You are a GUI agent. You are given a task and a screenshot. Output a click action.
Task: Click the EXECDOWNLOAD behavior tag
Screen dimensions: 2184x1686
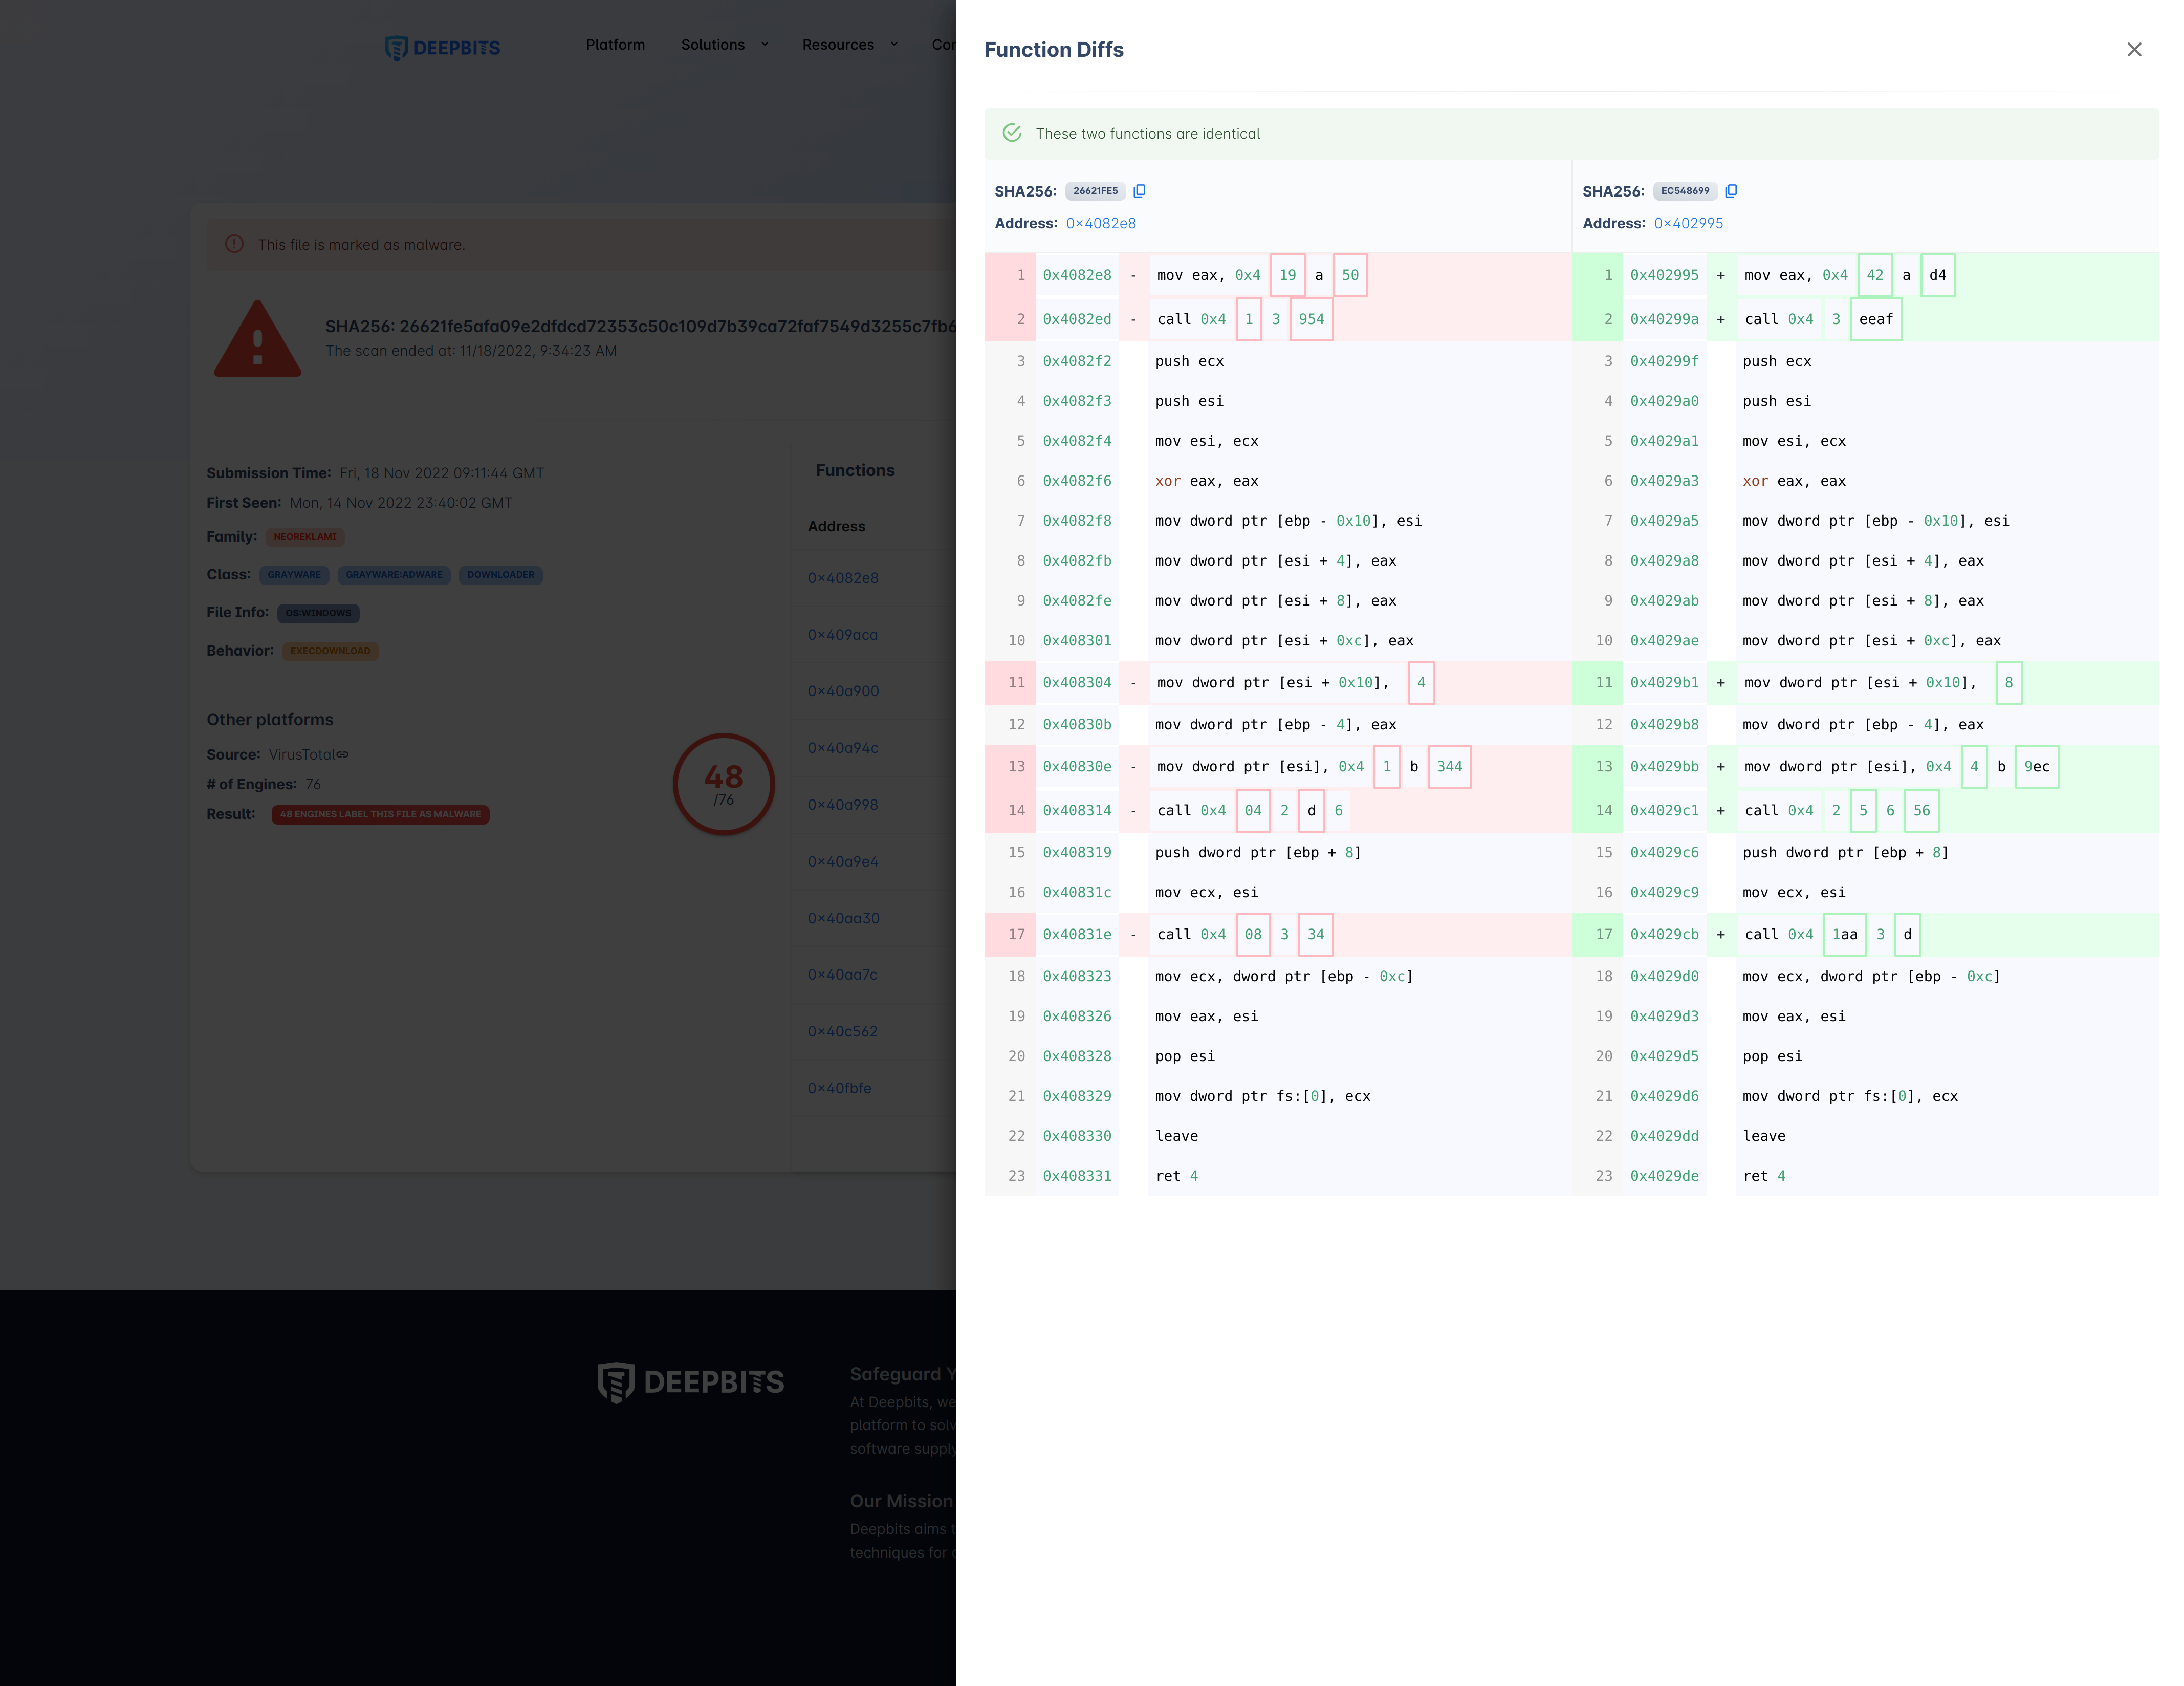click(x=330, y=651)
